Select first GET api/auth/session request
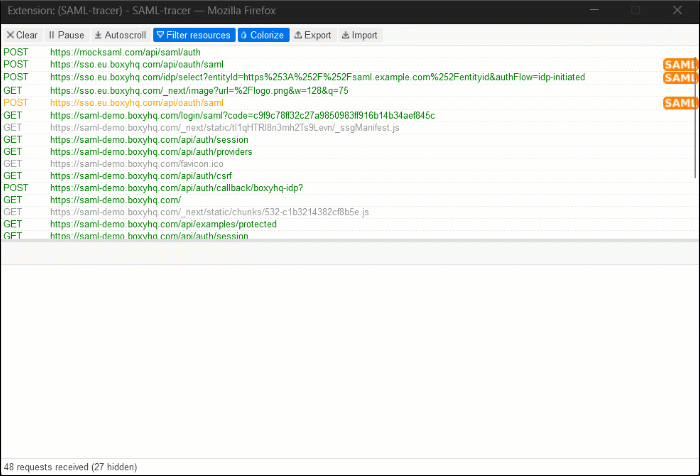The image size is (700, 476). (348, 140)
